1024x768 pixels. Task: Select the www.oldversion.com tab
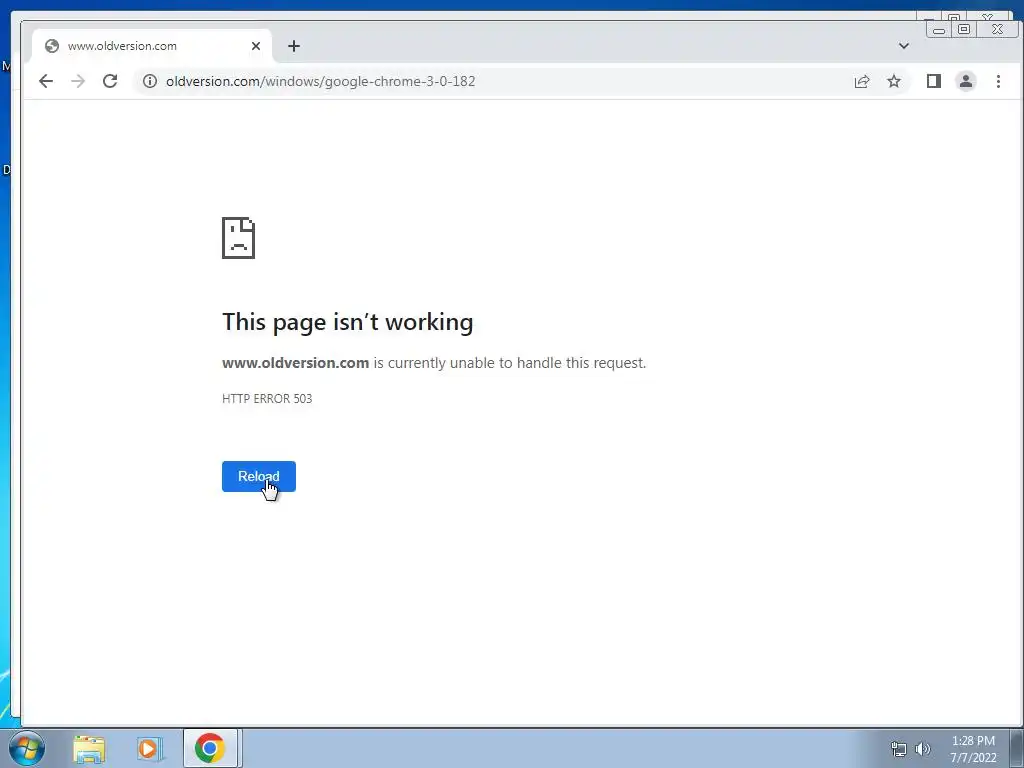150,46
